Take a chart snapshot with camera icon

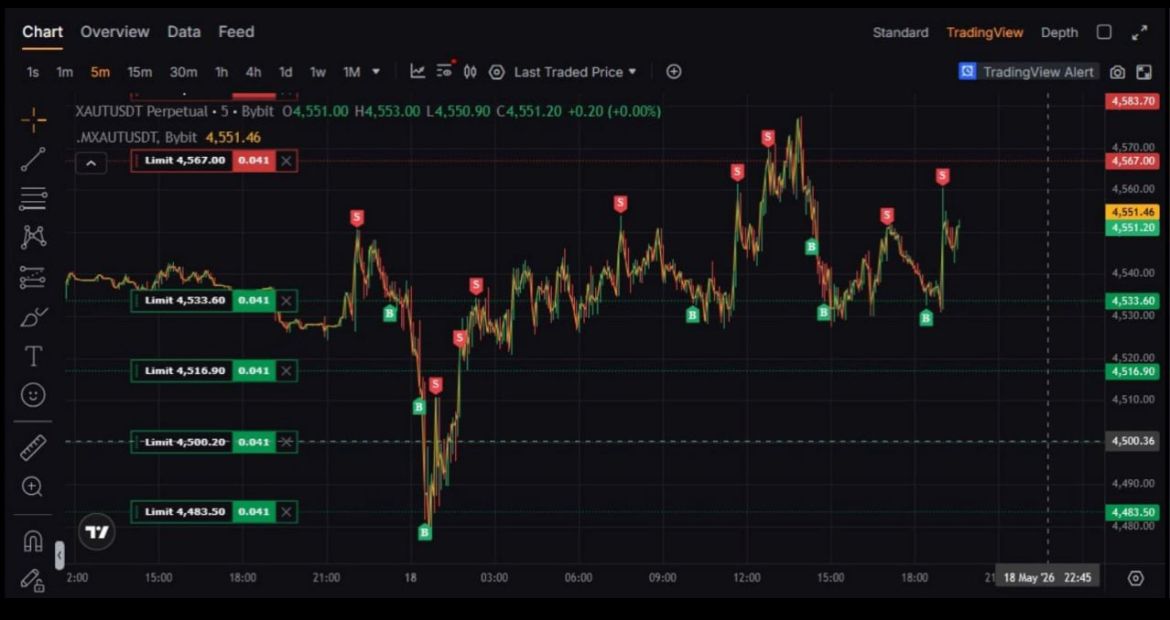(1117, 72)
